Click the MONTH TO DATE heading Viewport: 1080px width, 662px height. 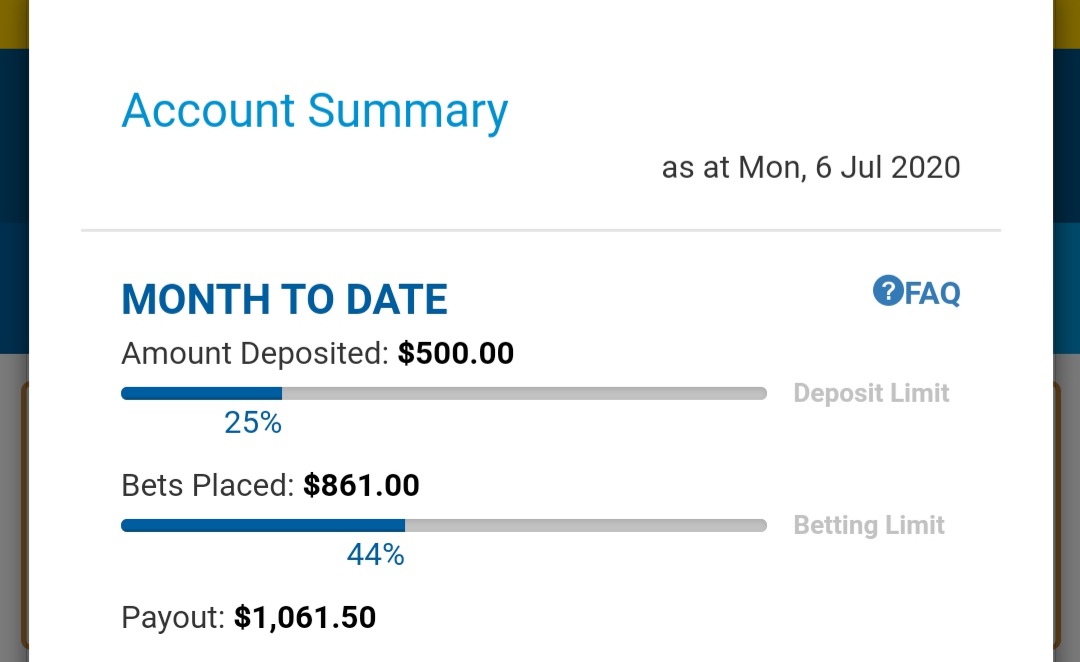pos(284,300)
